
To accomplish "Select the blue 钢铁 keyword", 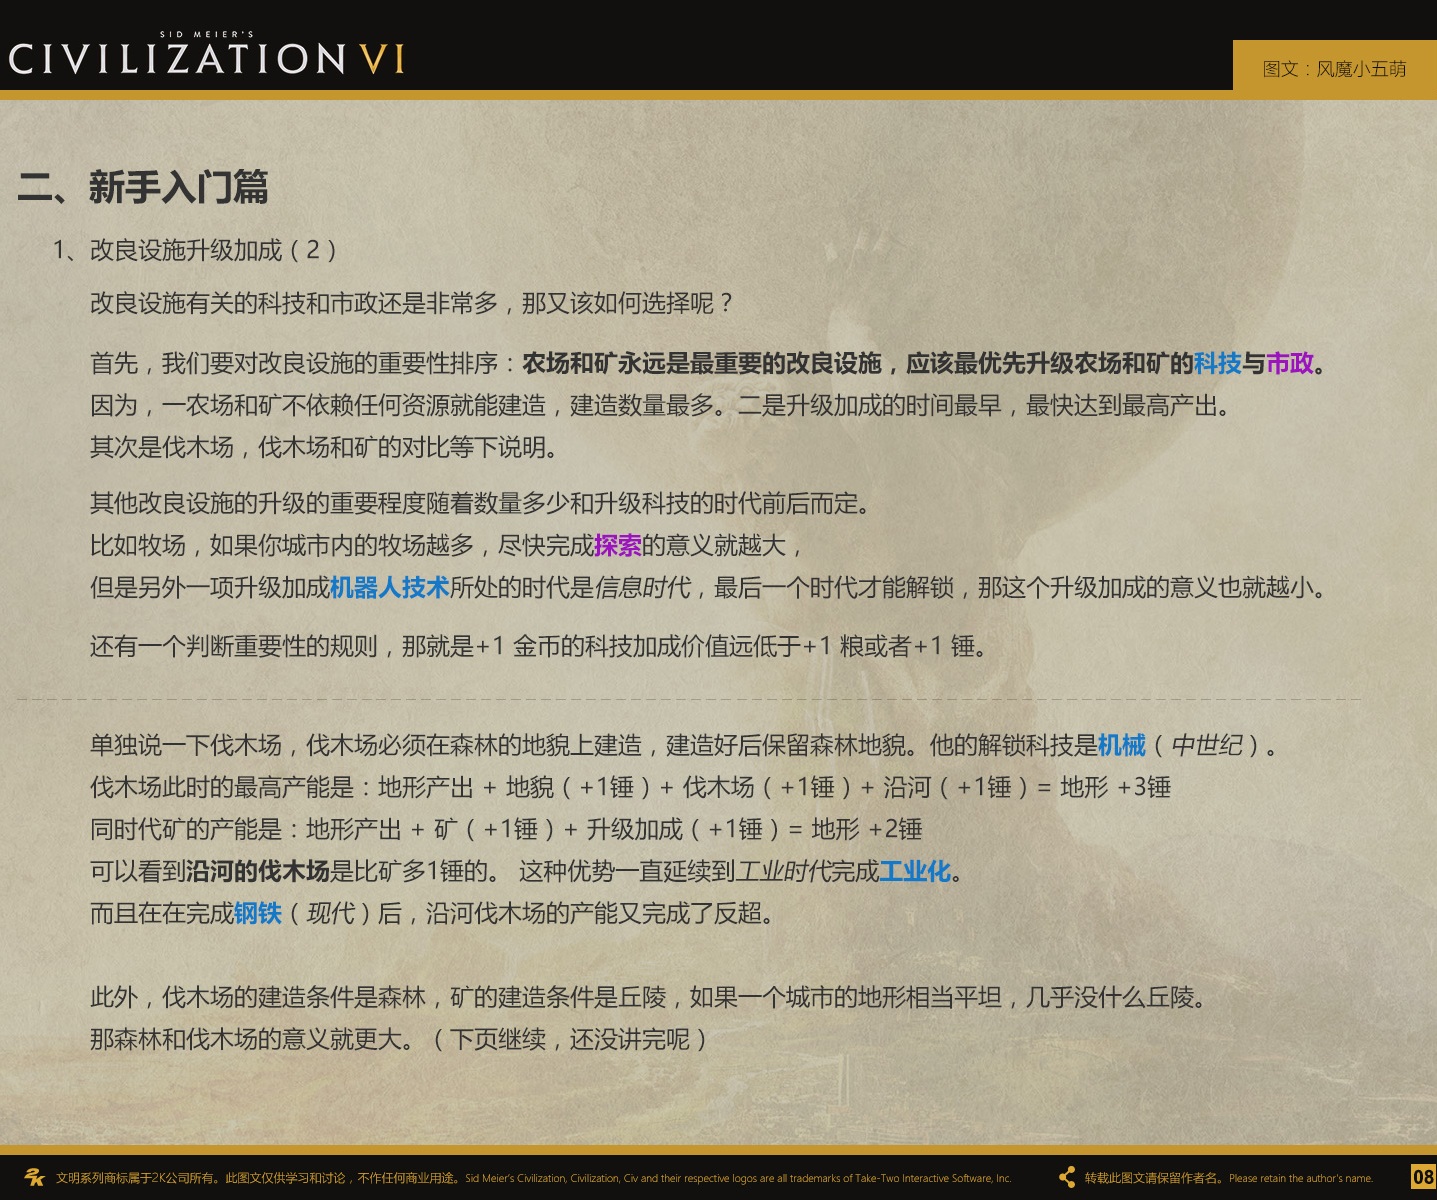I will click(x=258, y=913).
